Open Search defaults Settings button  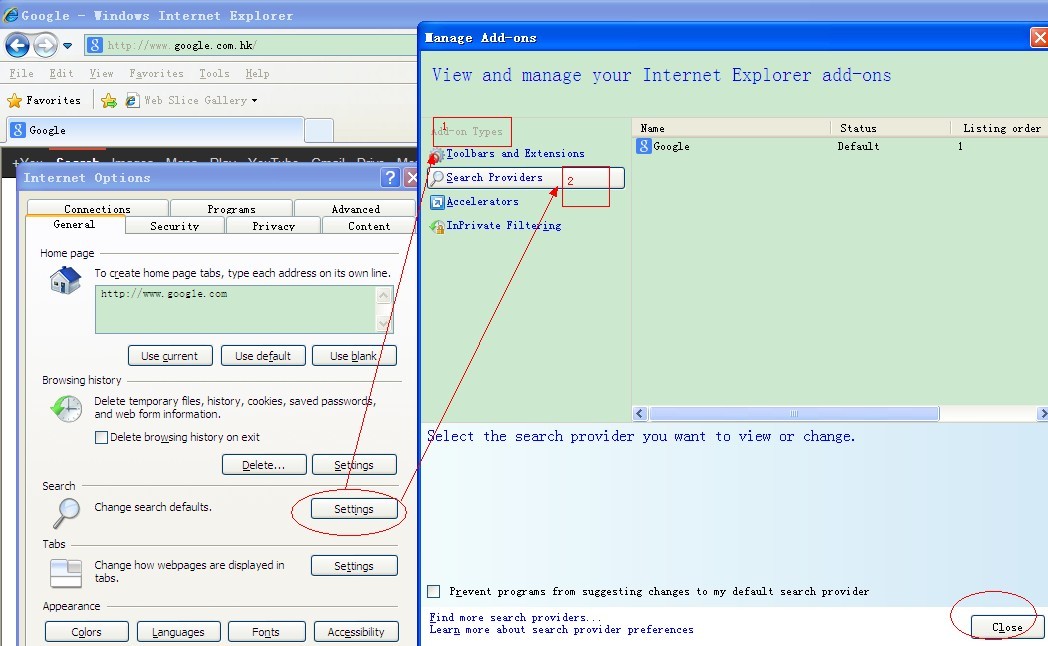(354, 509)
